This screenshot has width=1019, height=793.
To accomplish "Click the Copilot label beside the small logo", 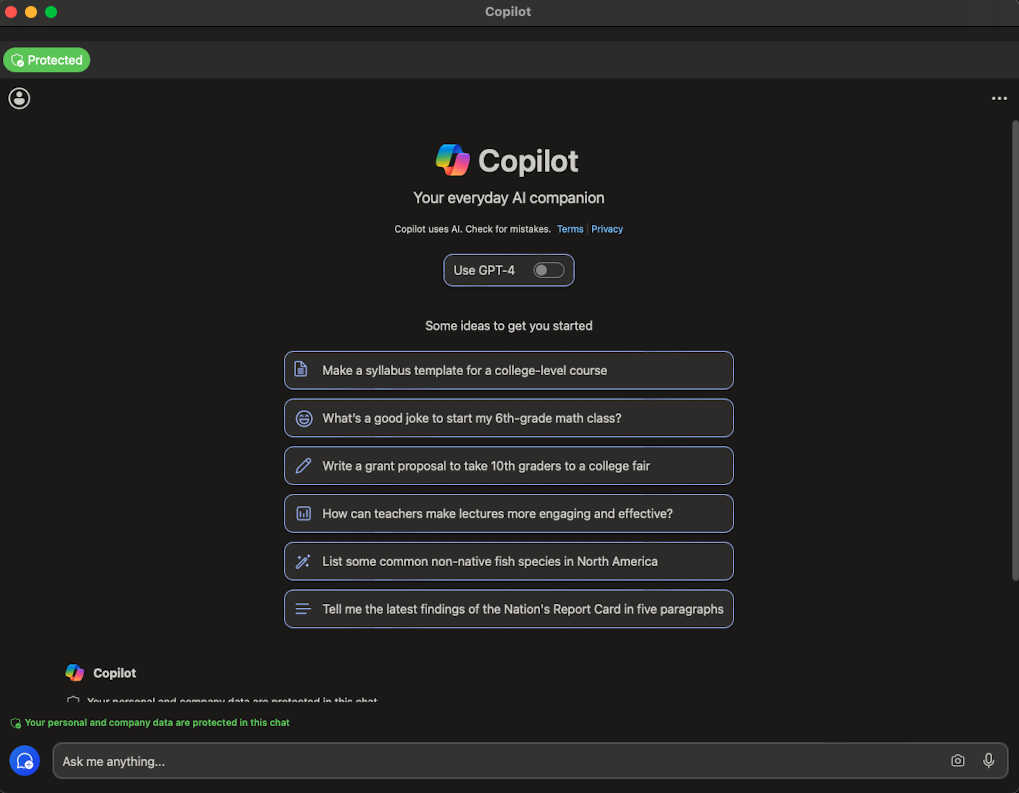I will [x=114, y=672].
